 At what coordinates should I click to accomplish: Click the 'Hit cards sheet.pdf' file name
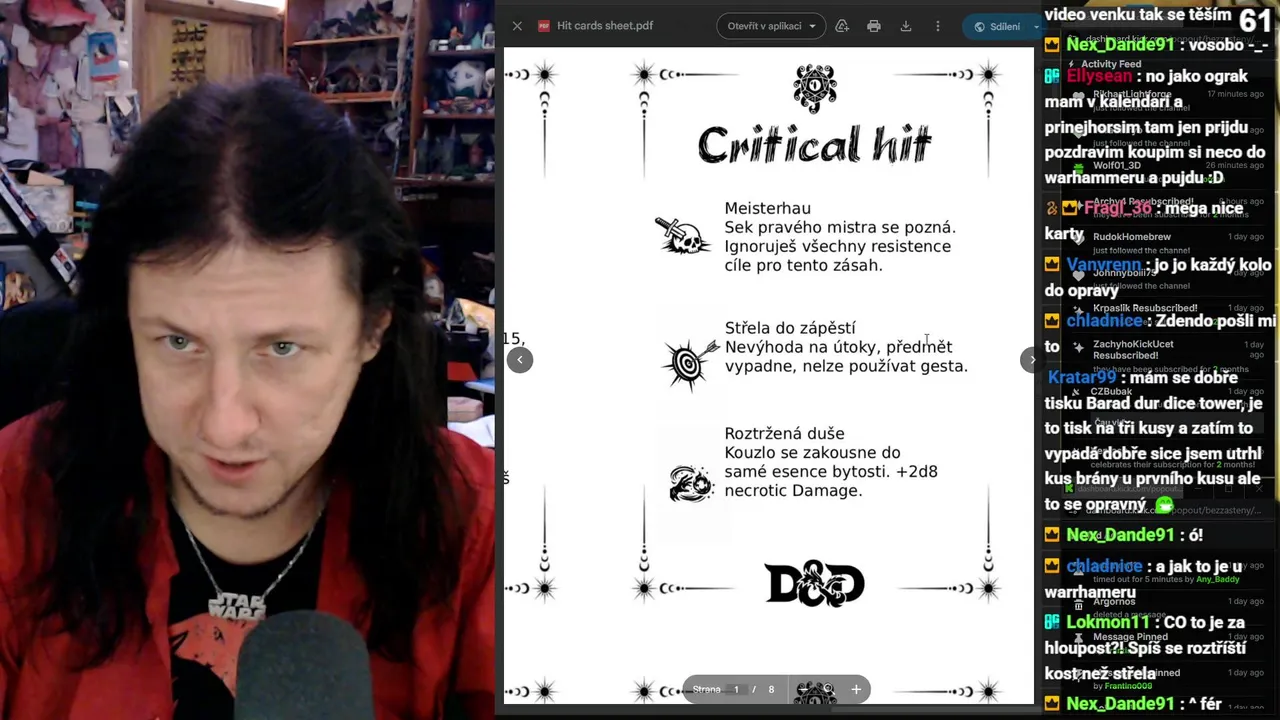point(605,26)
